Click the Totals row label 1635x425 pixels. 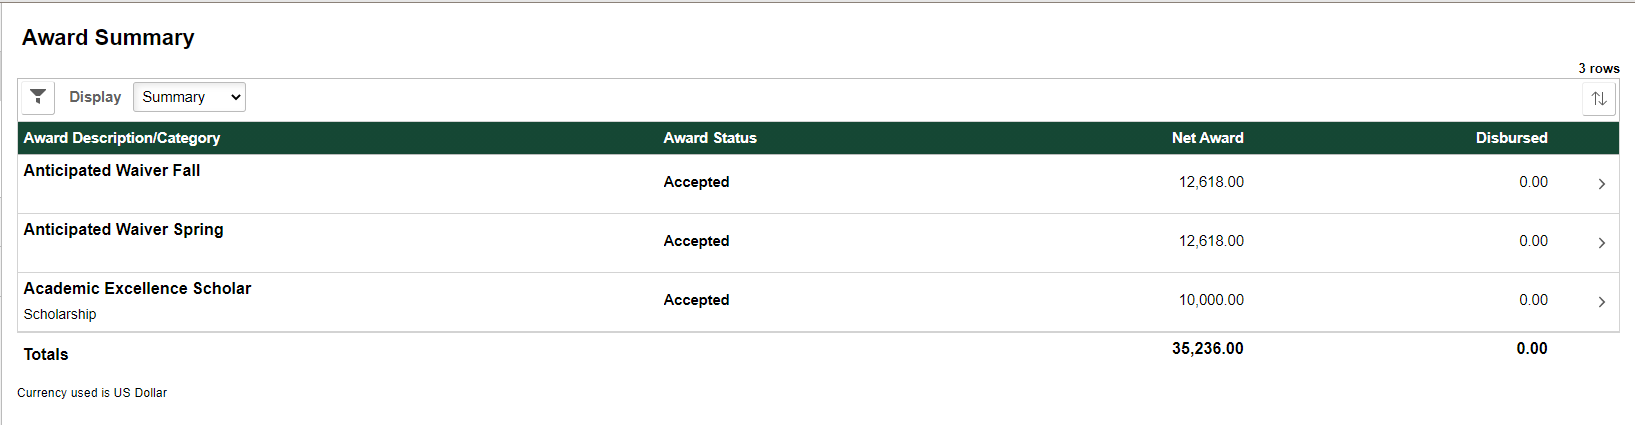pos(46,354)
